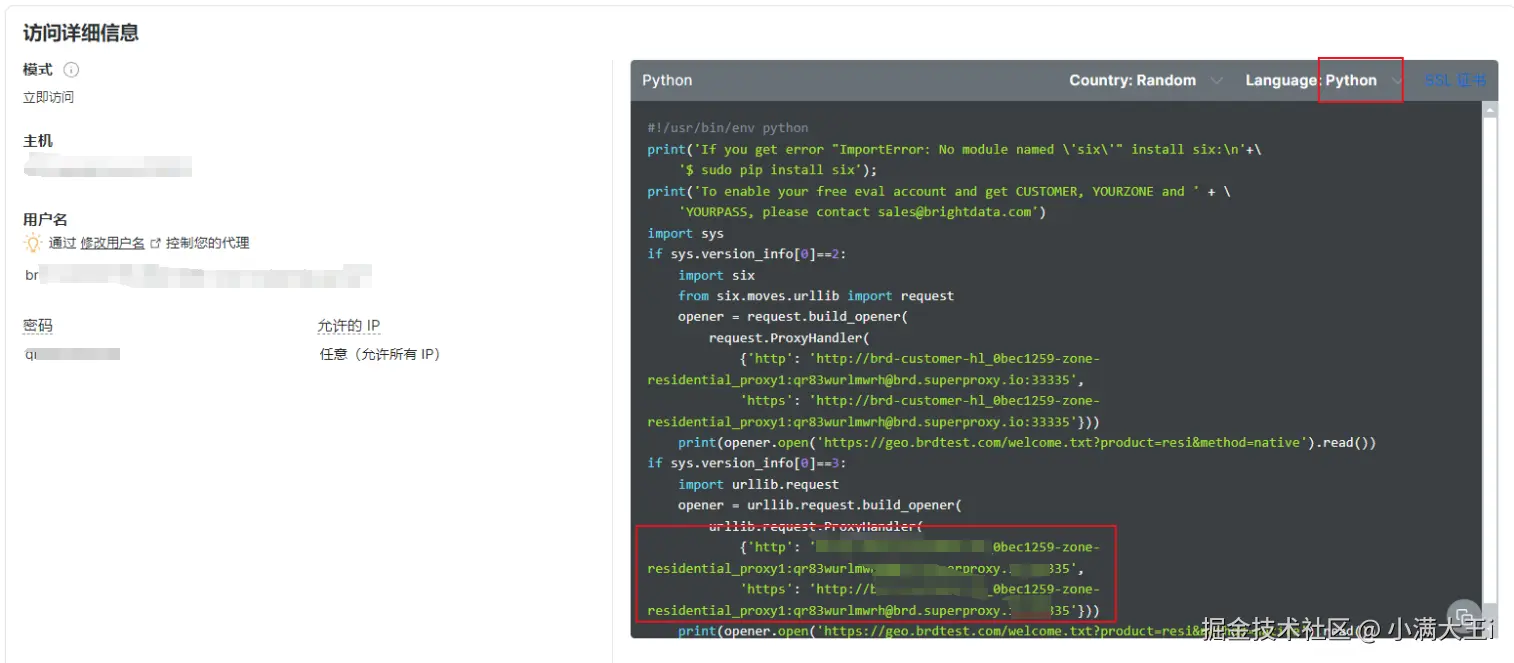
Task: Click the sales@brightdata.com code line
Action: point(863,212)
